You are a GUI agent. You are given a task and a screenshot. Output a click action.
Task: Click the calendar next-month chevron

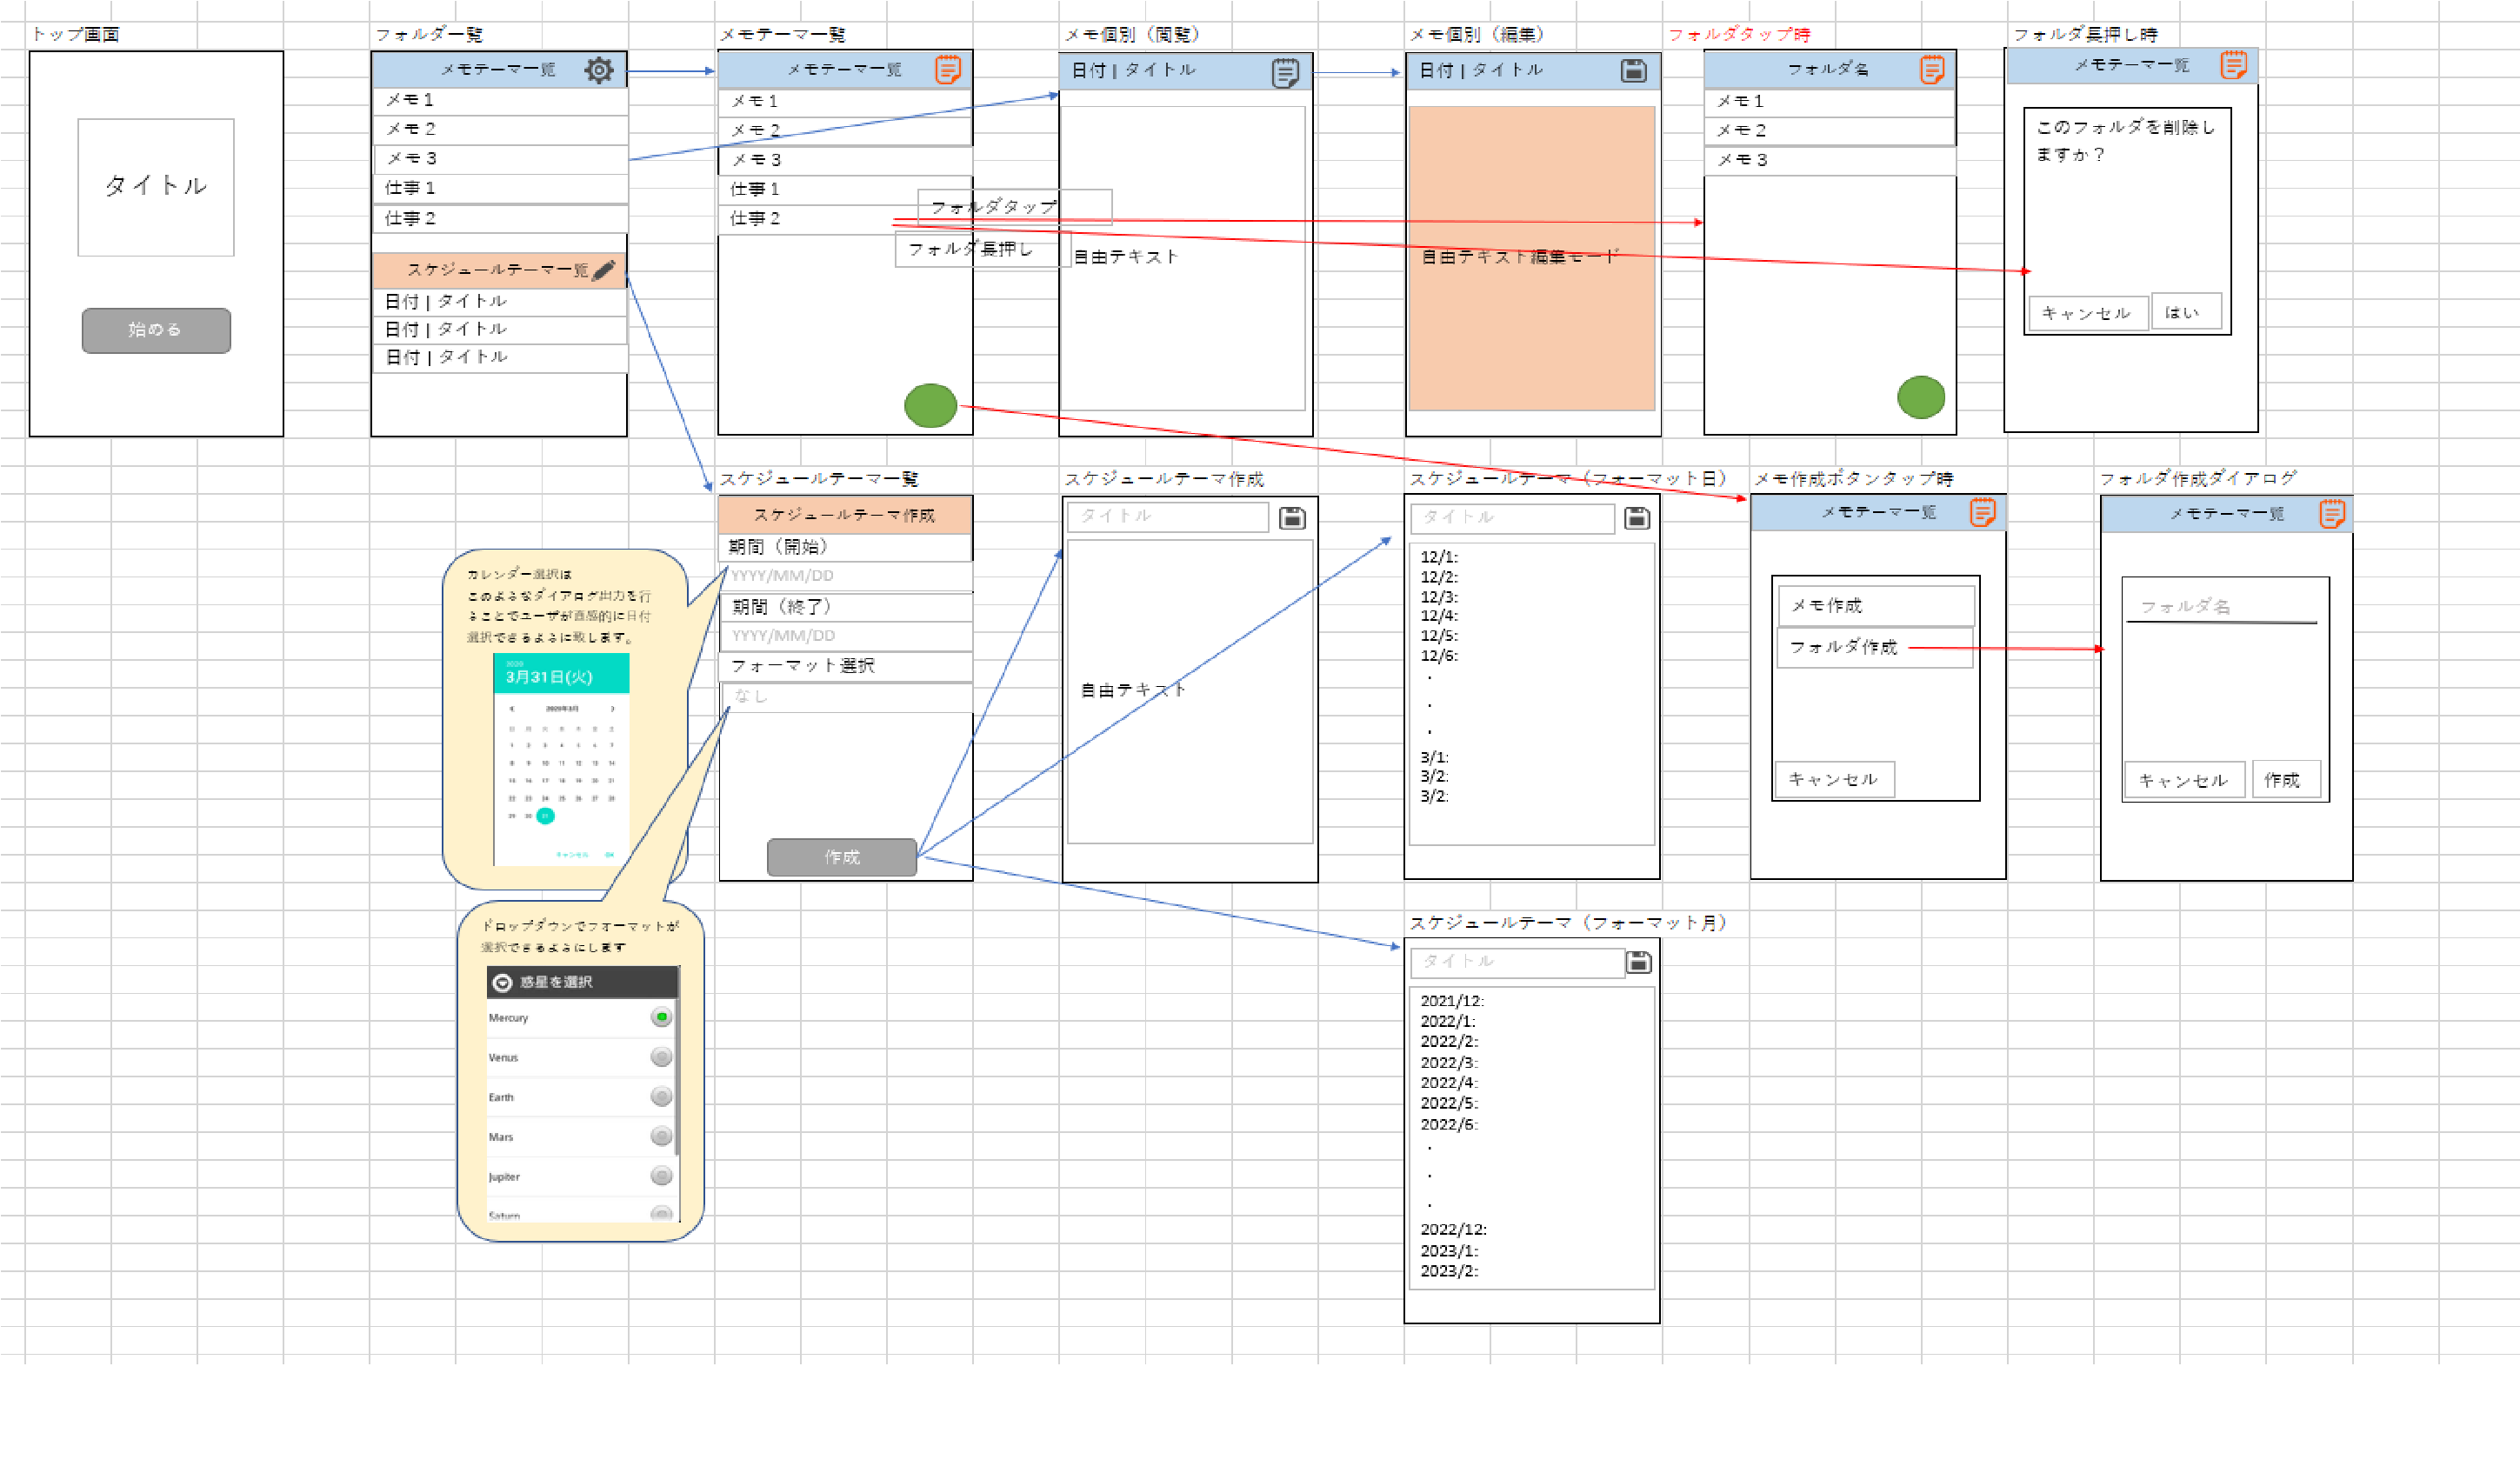click(x=612, y=709)
